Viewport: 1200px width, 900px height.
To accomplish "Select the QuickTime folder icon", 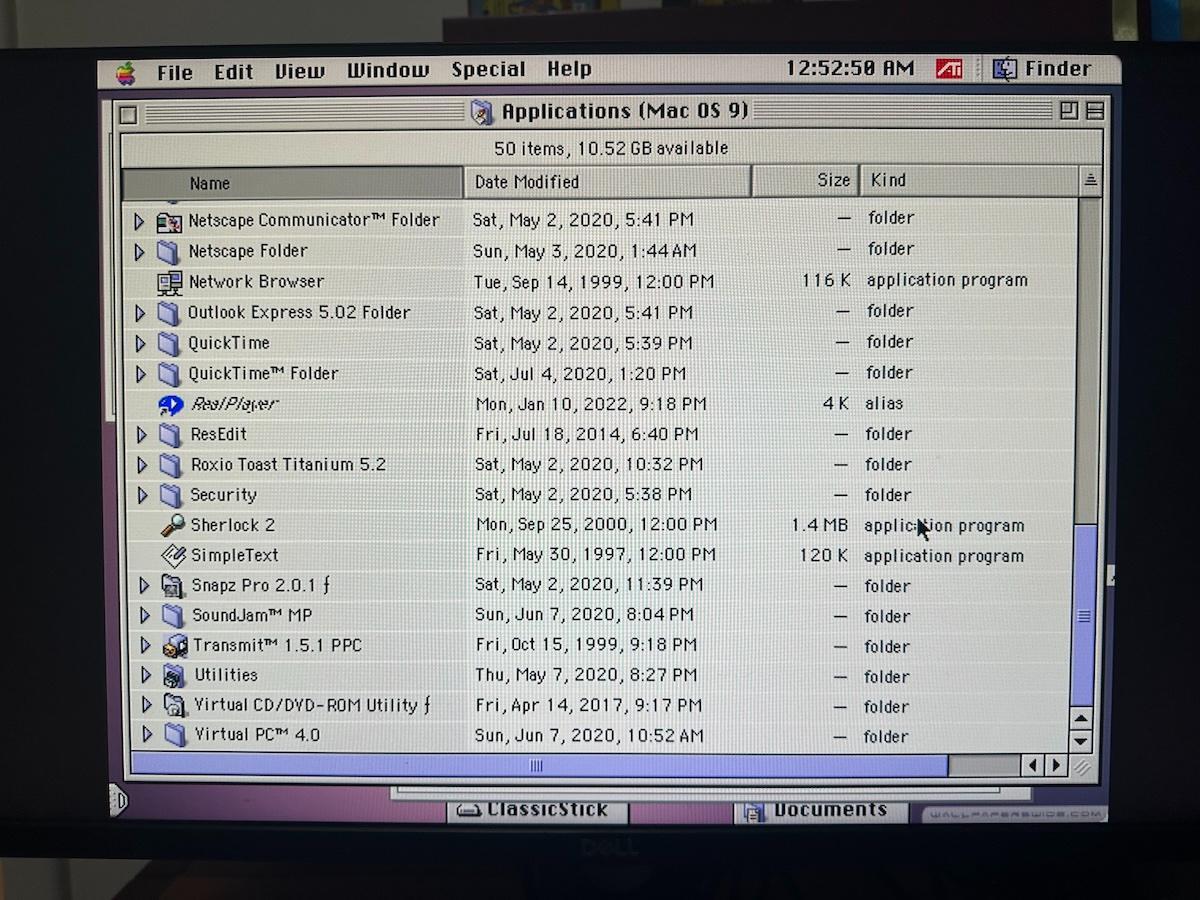I will coord(169,344).
